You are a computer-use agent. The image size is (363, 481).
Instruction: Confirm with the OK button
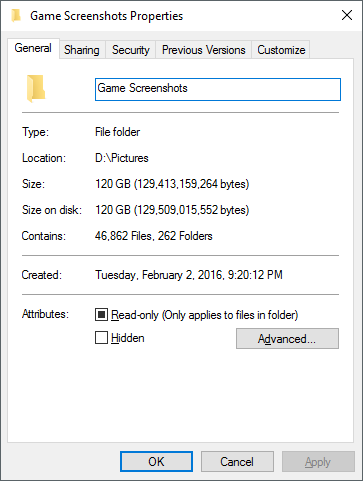pos(156,462)
